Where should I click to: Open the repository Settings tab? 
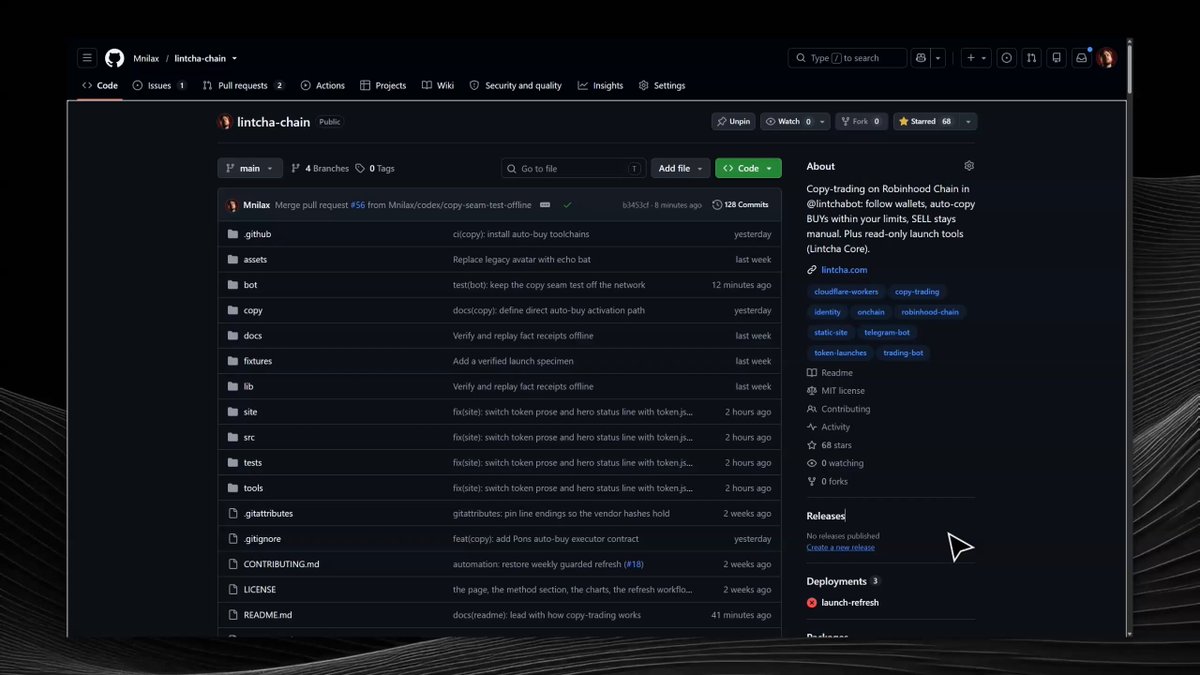pos(662,86)
